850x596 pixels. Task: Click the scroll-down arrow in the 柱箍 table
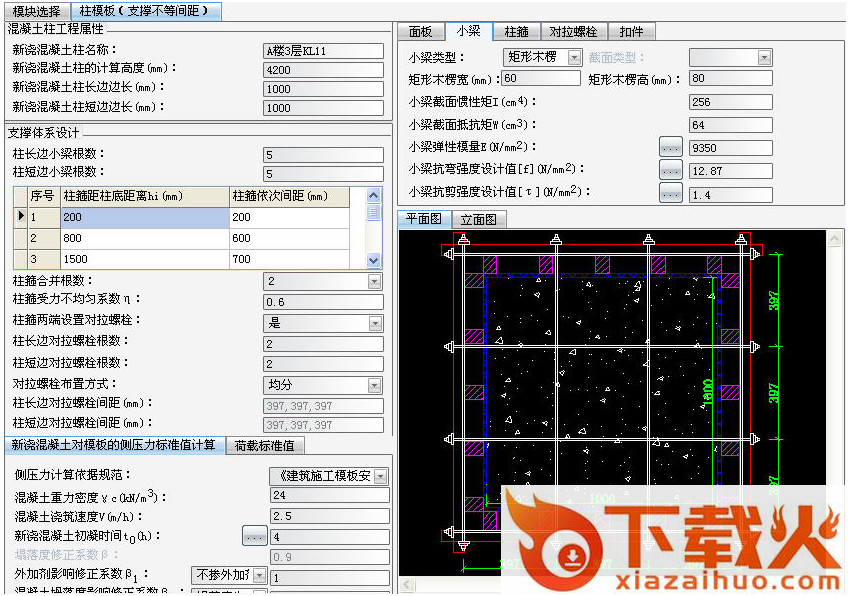coord(374,260)
